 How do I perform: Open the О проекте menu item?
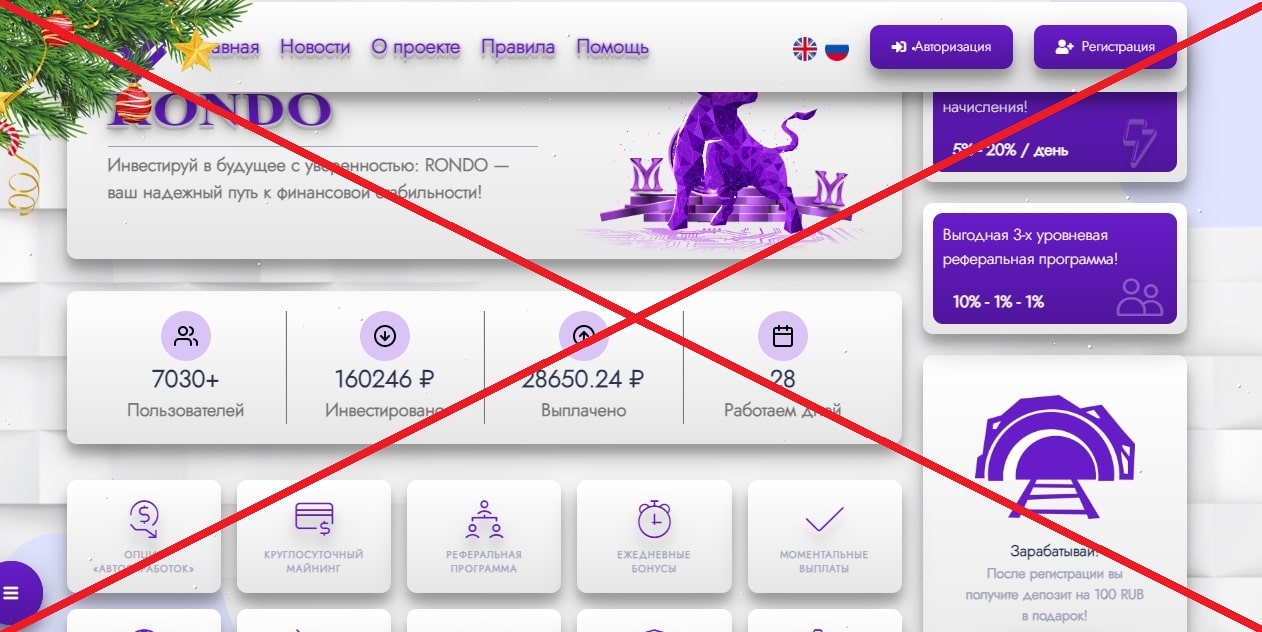(x=416, y=47)
